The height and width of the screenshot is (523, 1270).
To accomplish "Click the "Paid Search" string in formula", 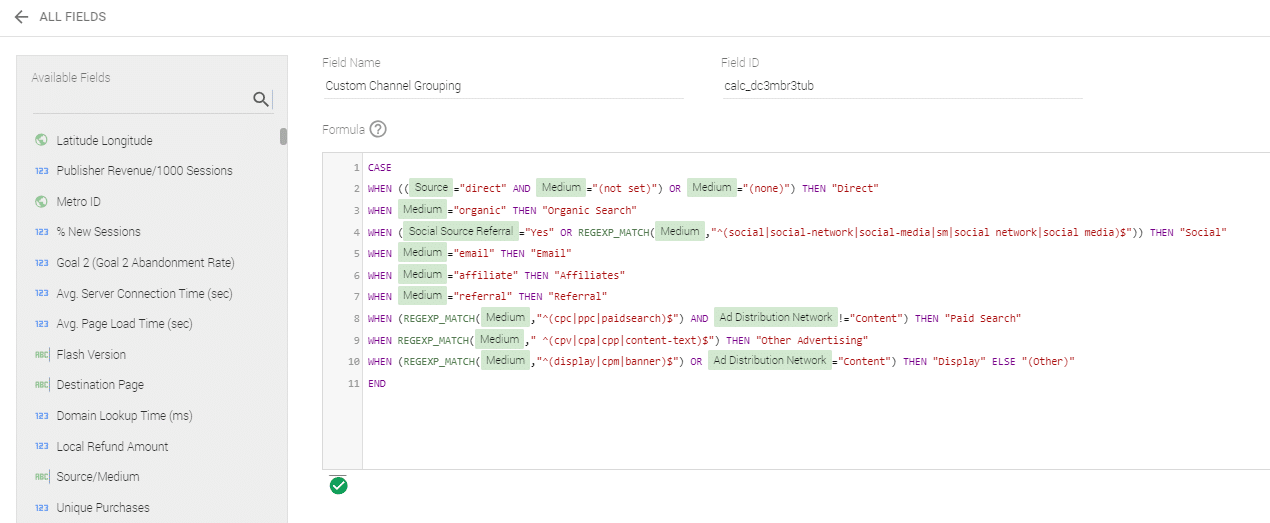I will 982,318.
